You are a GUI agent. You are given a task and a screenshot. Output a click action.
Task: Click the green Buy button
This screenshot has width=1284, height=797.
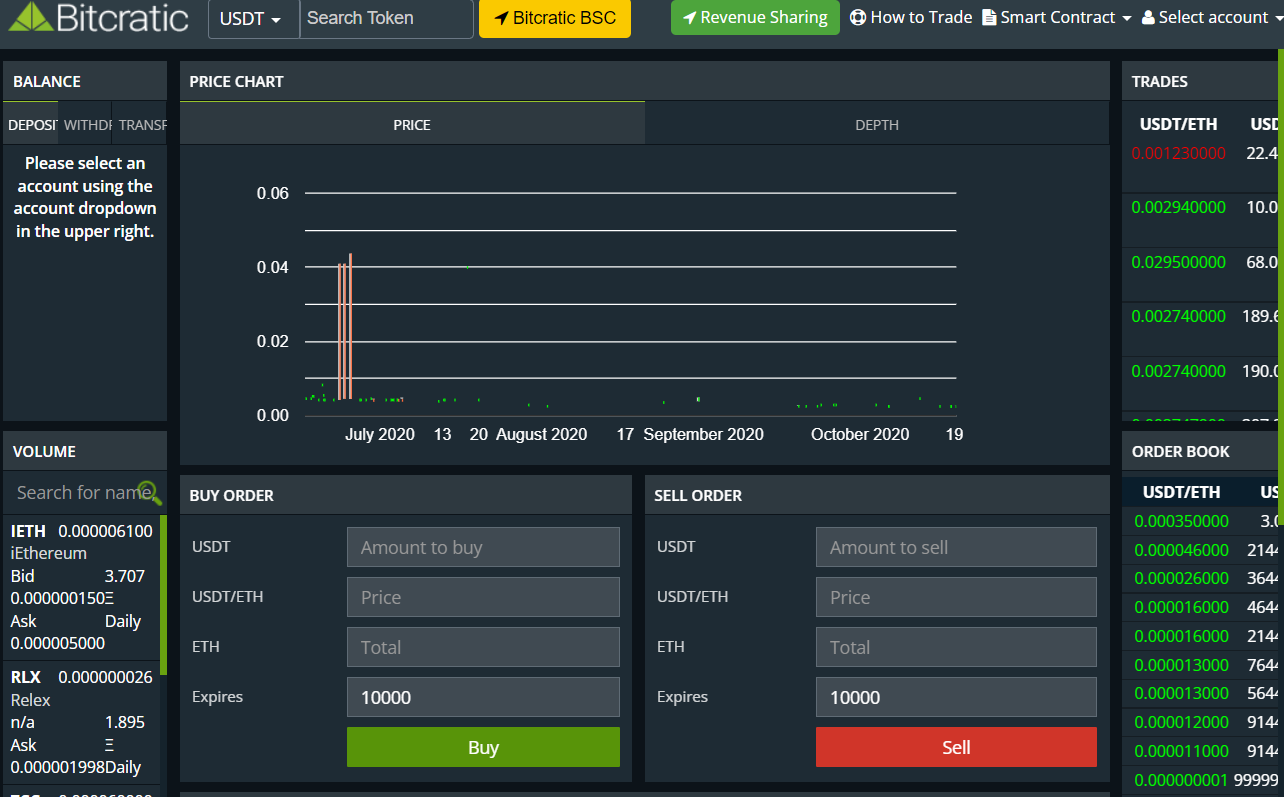[x=483, y=747]
